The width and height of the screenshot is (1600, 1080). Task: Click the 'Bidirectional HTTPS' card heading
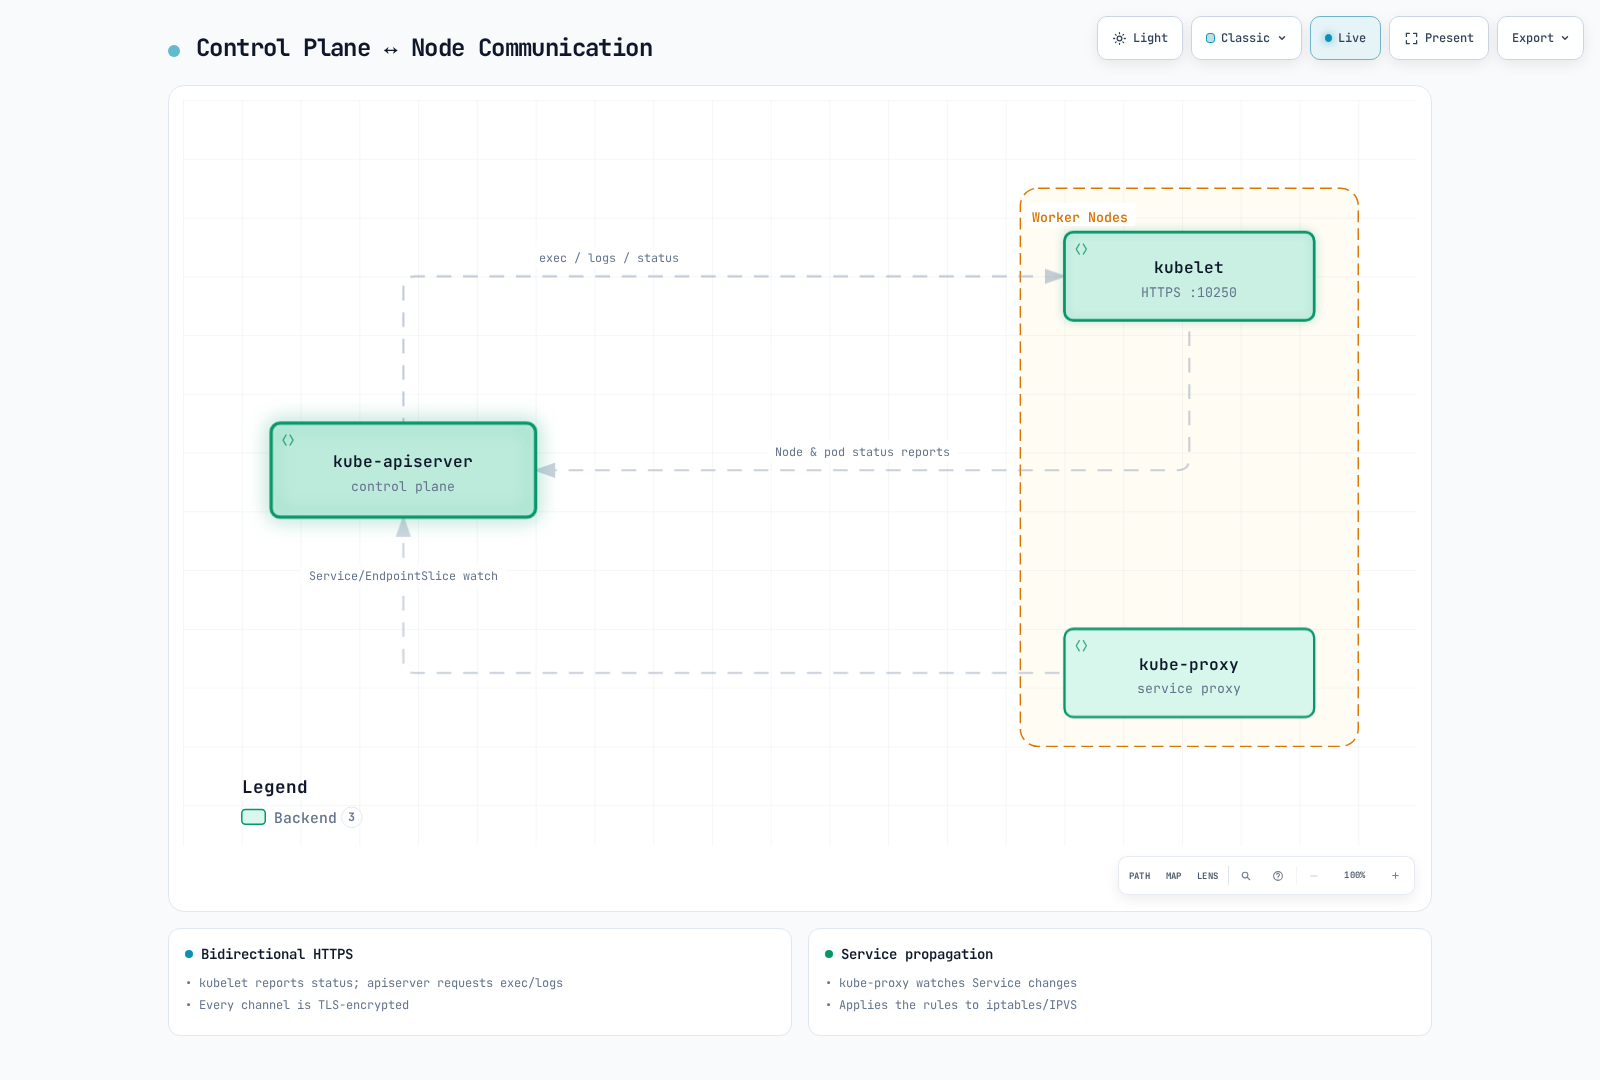pyautogui.click(x=277, y=954)
